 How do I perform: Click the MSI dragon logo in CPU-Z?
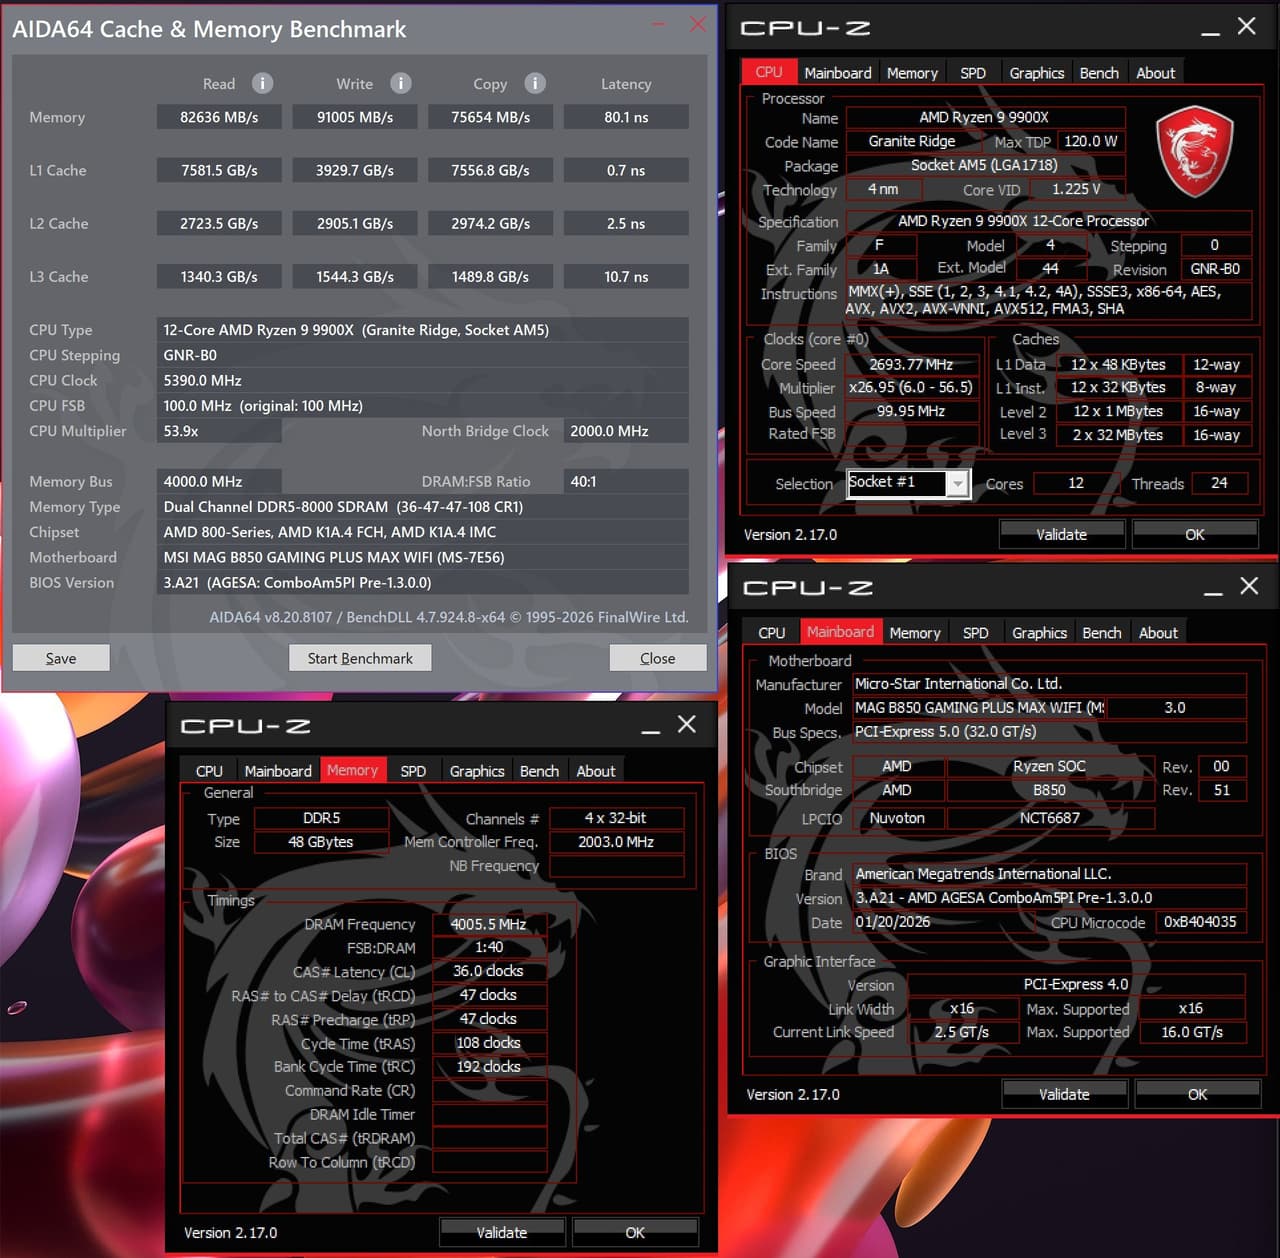coord(1194,153)
